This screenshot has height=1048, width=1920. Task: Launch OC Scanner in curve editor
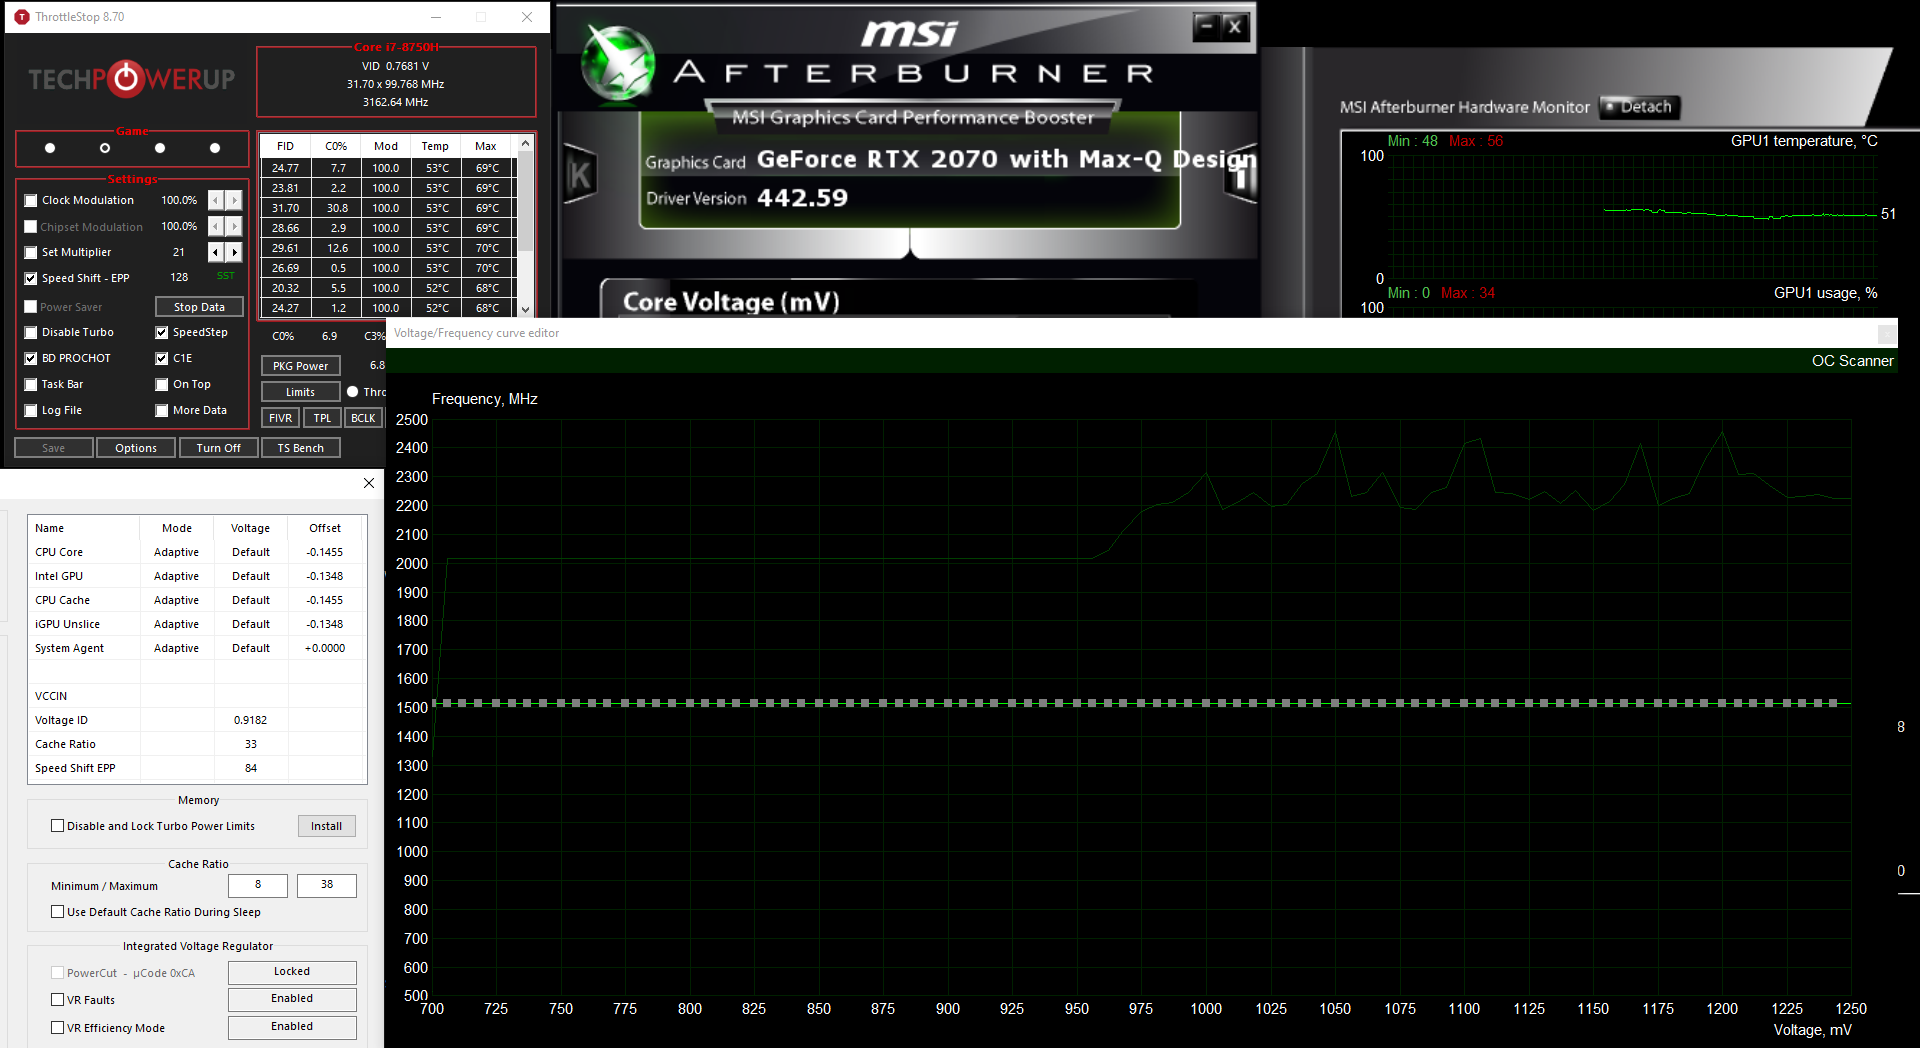click(1852, 361)
